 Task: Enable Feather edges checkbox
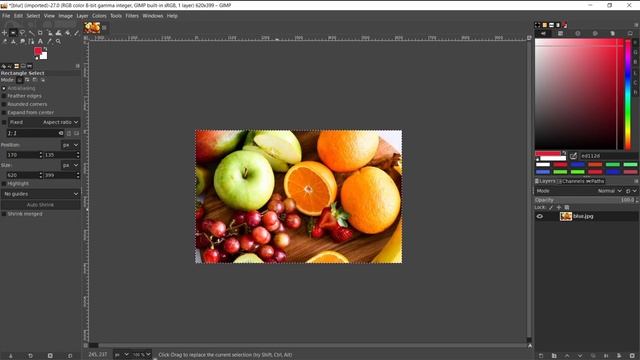(x=4, y=96)
